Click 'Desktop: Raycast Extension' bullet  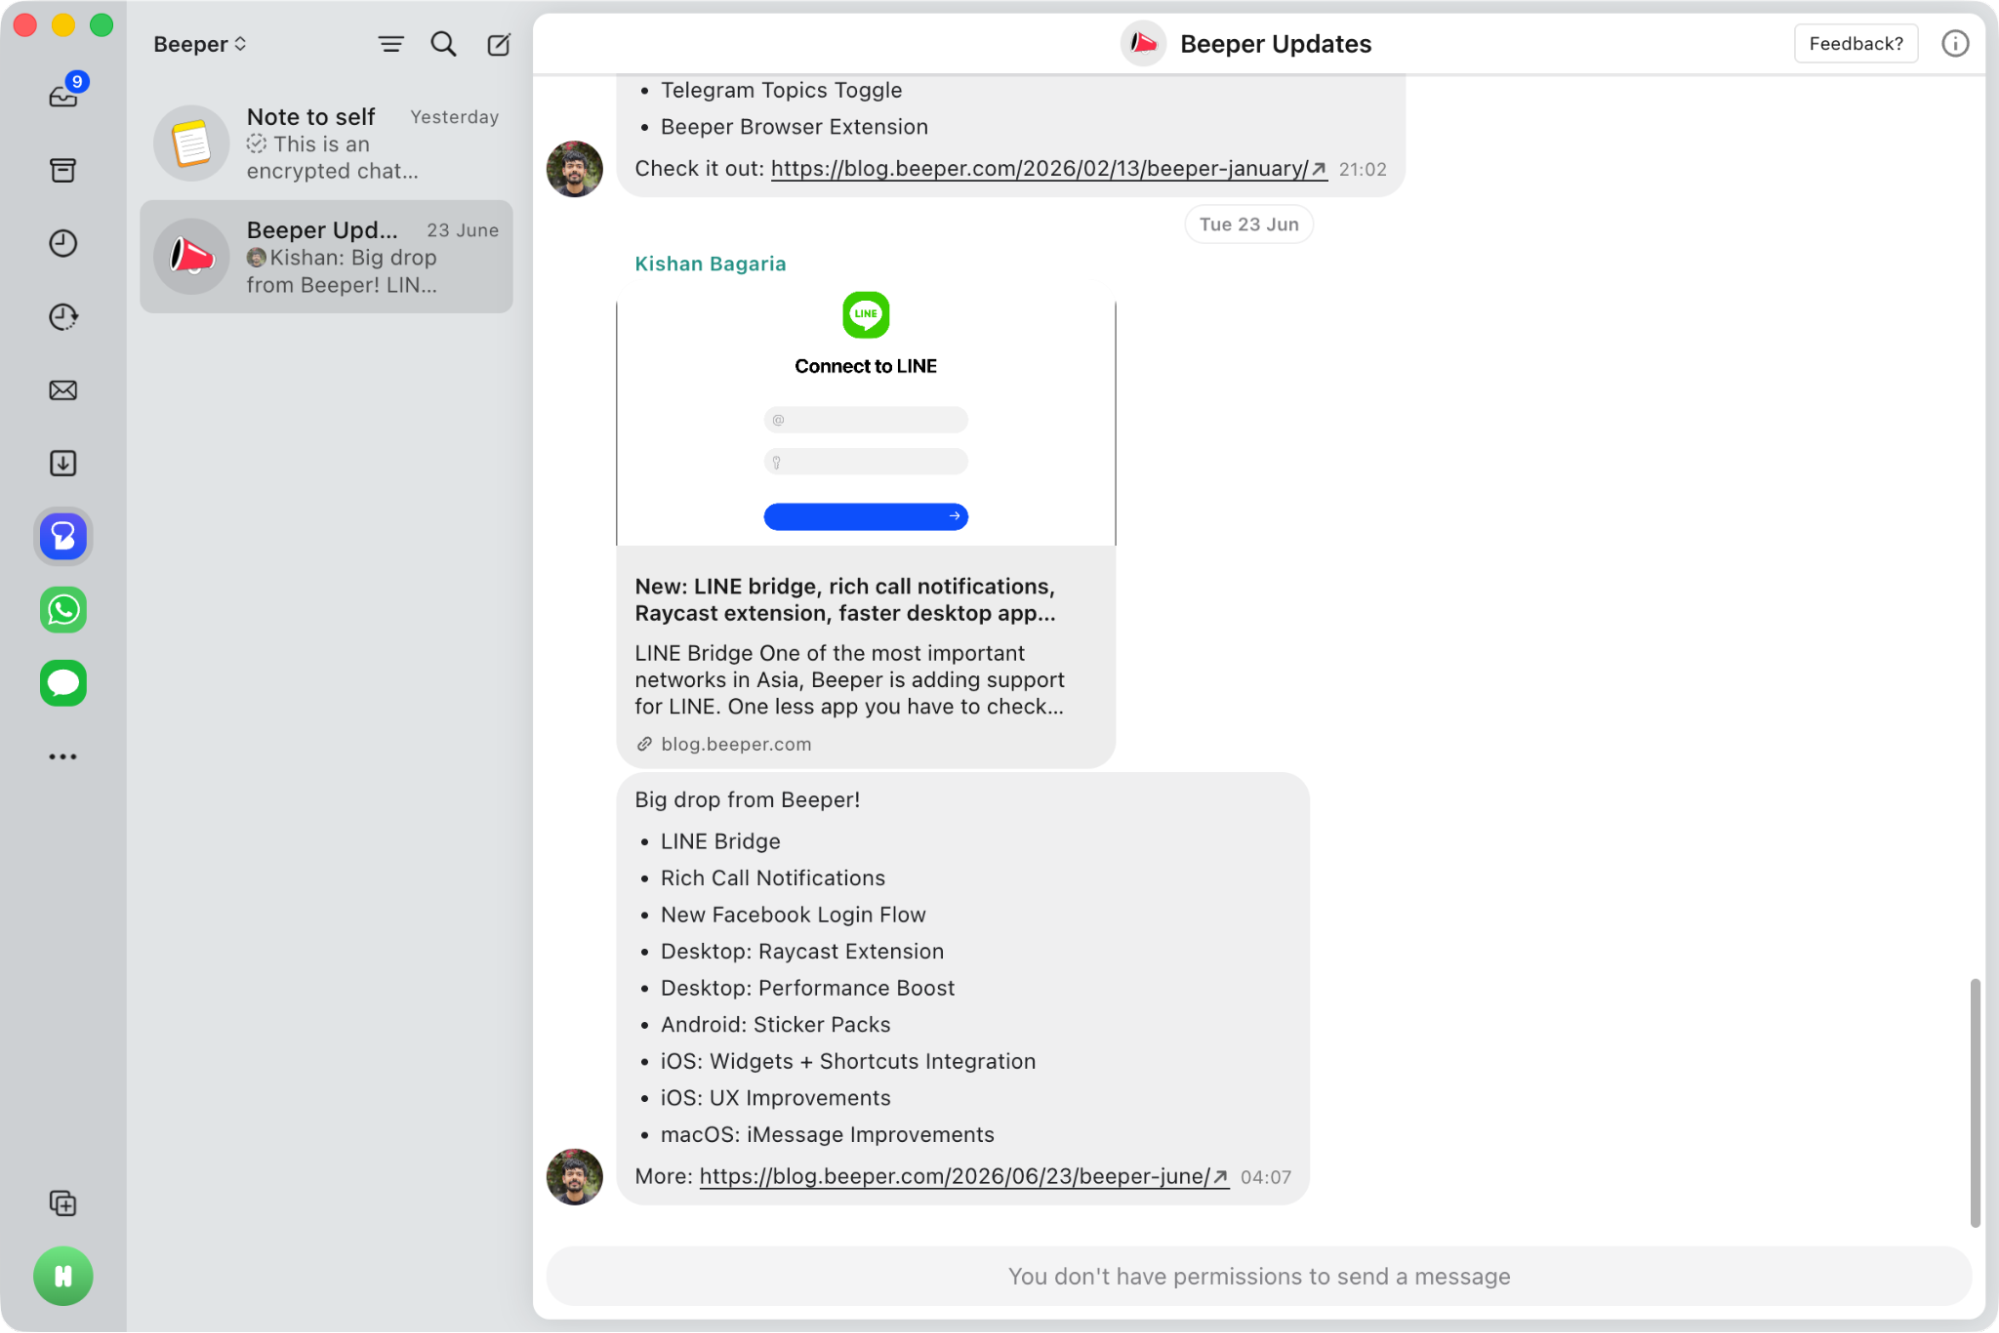coord(802,951)
